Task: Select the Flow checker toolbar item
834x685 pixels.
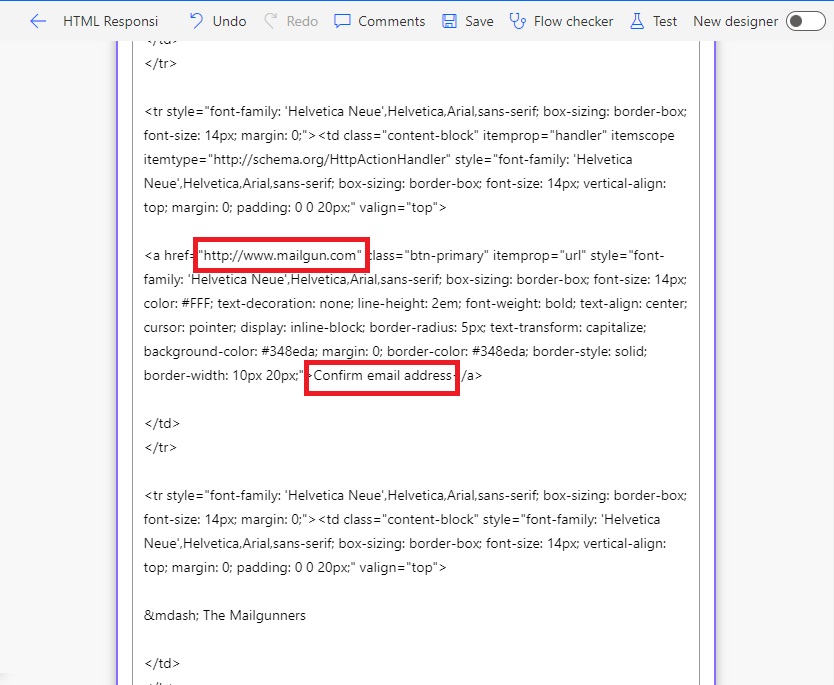Action: tap(561, 20)
